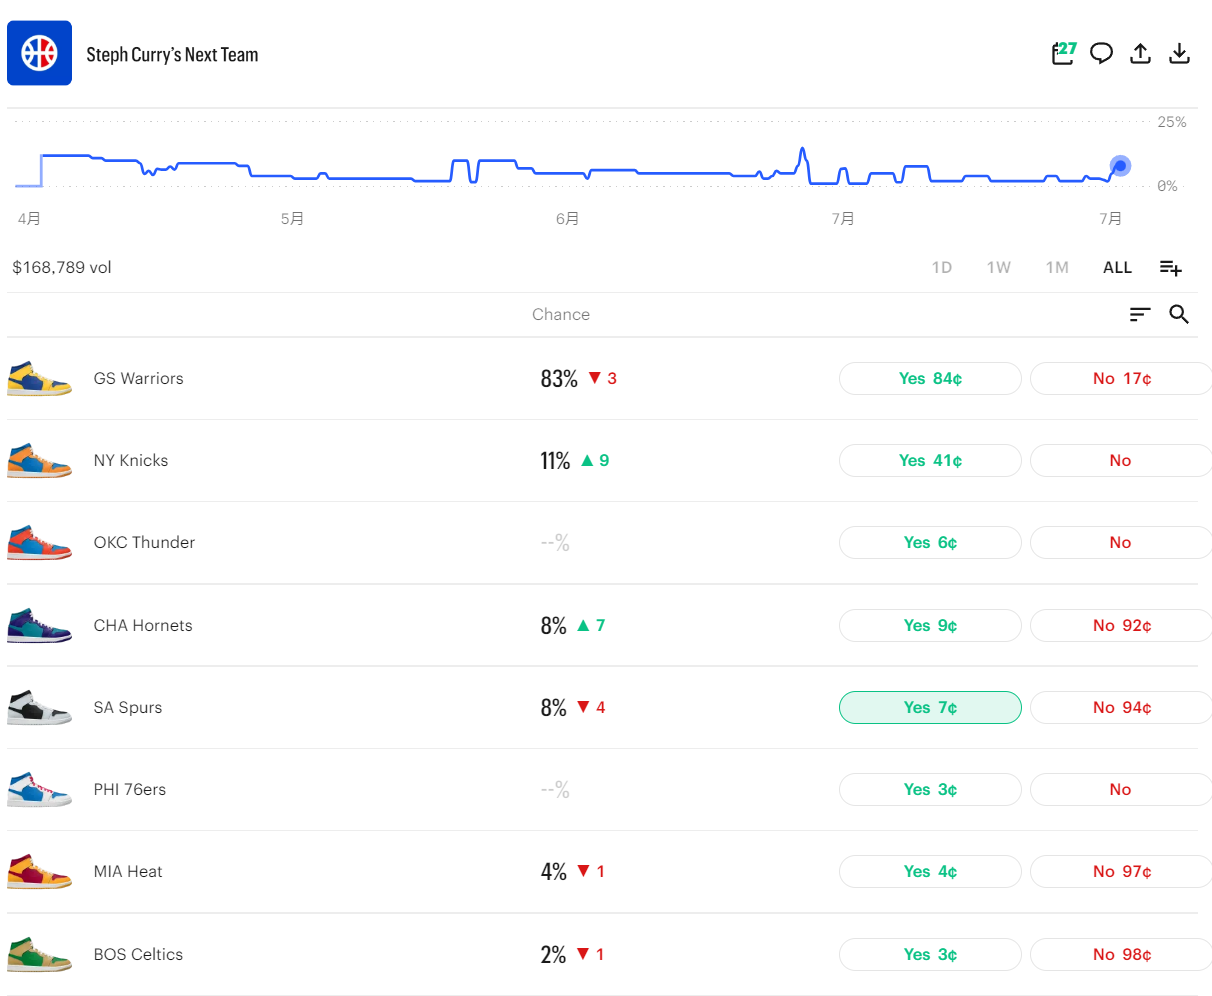
Task: Click the BOS Celtics sneaker thumbnail
Action: coord(39,954)
